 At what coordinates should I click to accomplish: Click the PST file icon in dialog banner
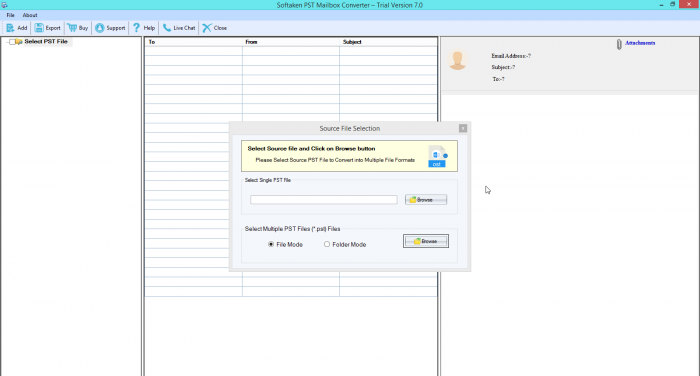[437, 156]
